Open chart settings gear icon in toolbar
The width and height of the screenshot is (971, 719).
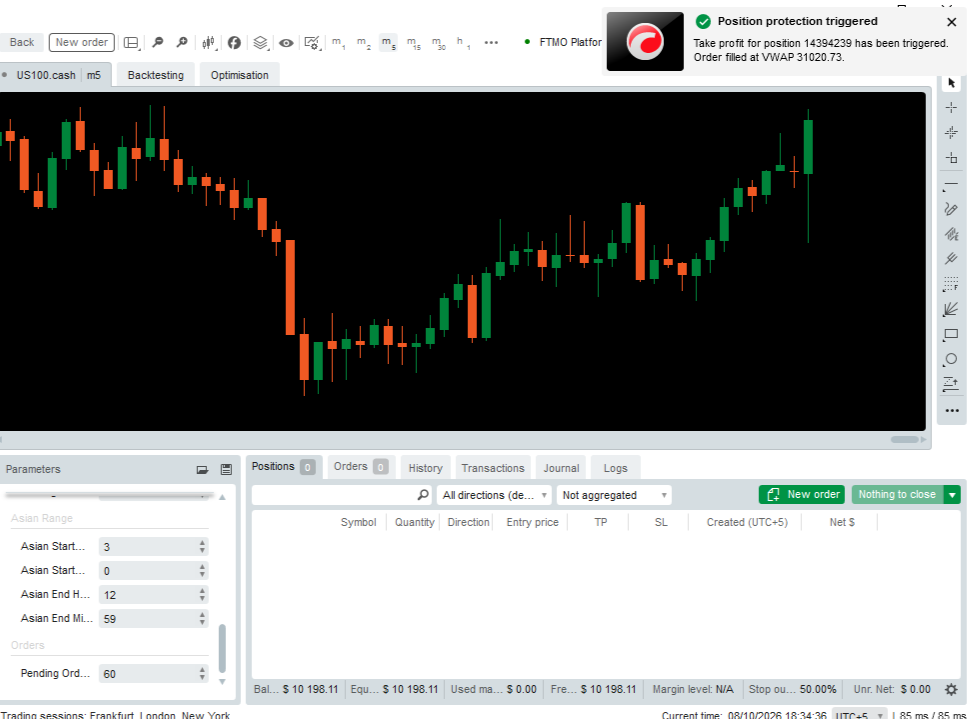pyautogui.click(x=312, y=43)
